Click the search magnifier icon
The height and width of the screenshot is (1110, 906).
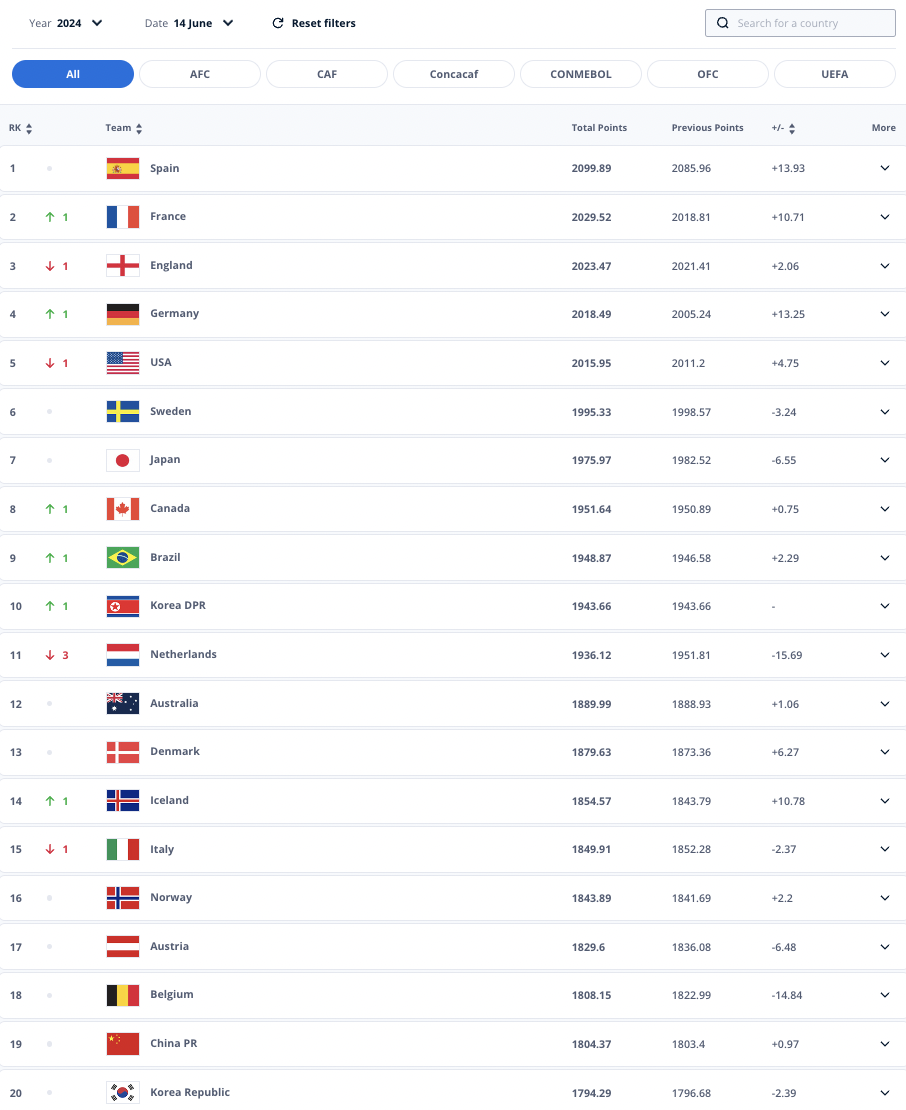723,23
